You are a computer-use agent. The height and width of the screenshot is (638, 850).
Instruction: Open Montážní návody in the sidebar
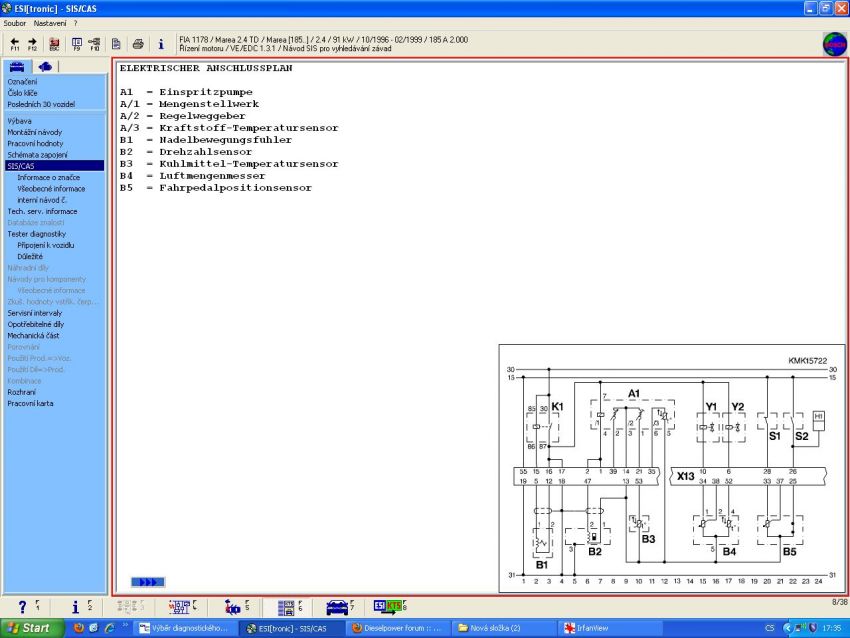pos(35,132)
